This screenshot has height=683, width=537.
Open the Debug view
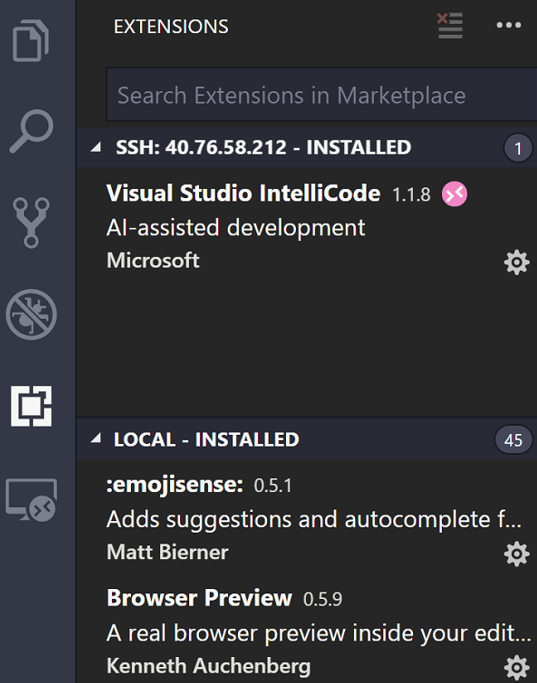[31, 314]
